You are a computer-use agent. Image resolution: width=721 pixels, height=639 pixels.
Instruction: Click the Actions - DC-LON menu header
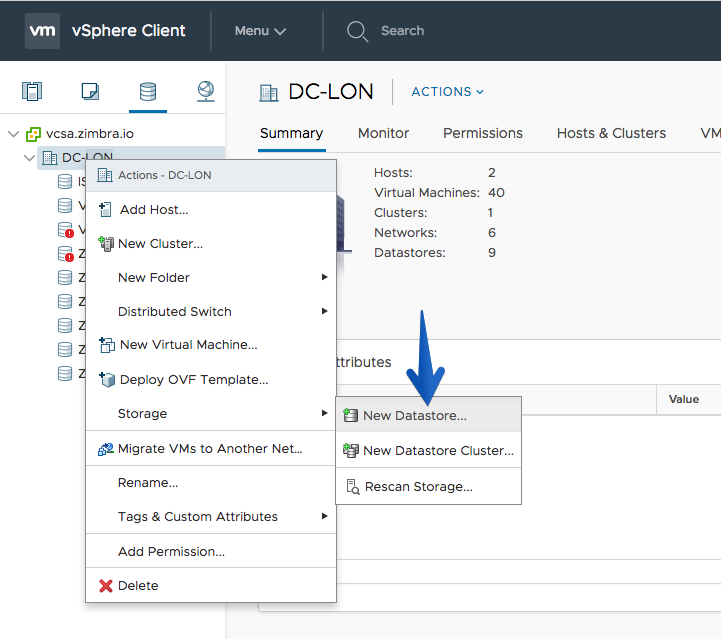pyautogui.click(x=211, y=175)
